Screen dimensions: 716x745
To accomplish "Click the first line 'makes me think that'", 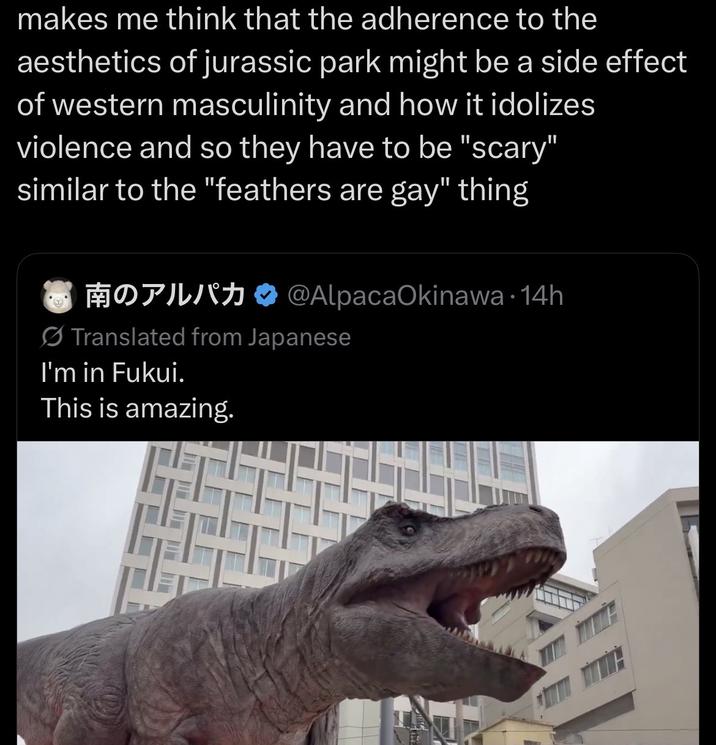I will 159,19.
